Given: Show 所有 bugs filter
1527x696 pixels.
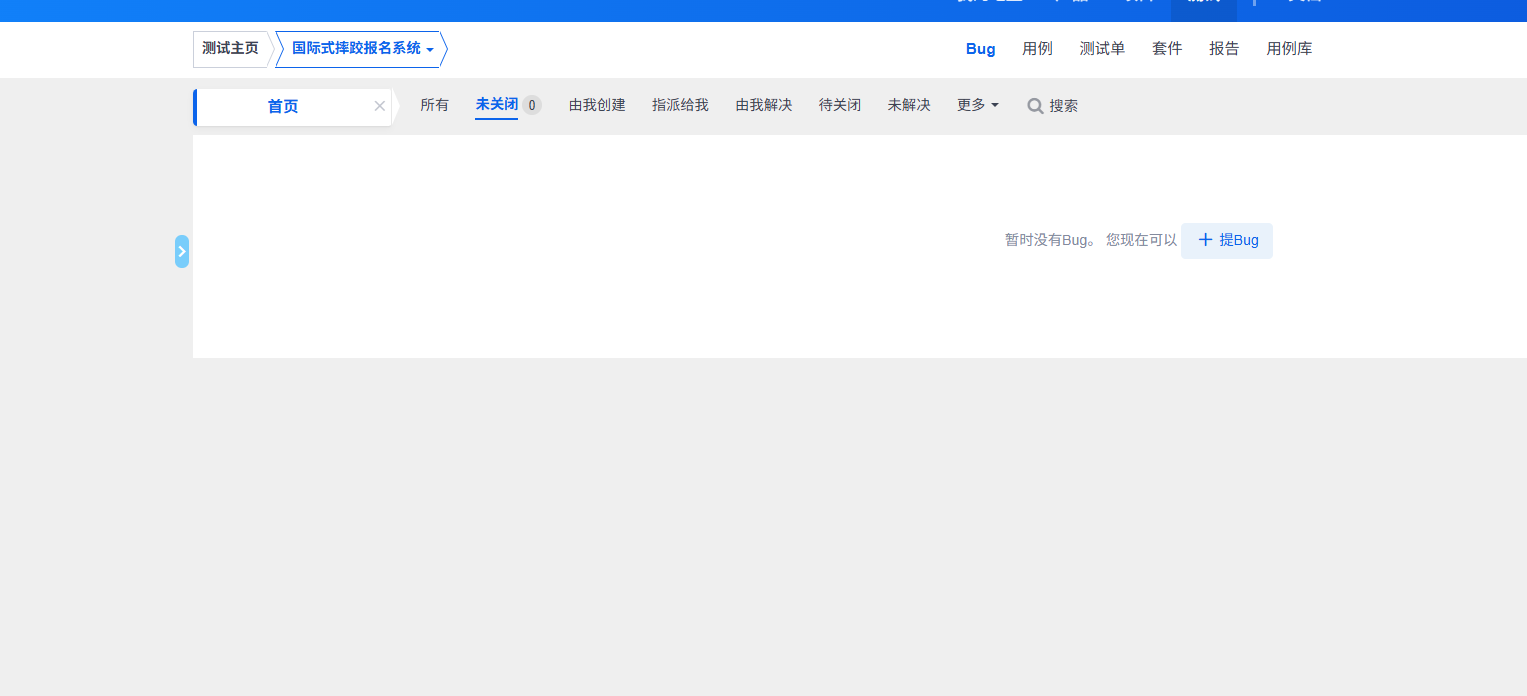Looking at the screenshot, I should point(435,105).
